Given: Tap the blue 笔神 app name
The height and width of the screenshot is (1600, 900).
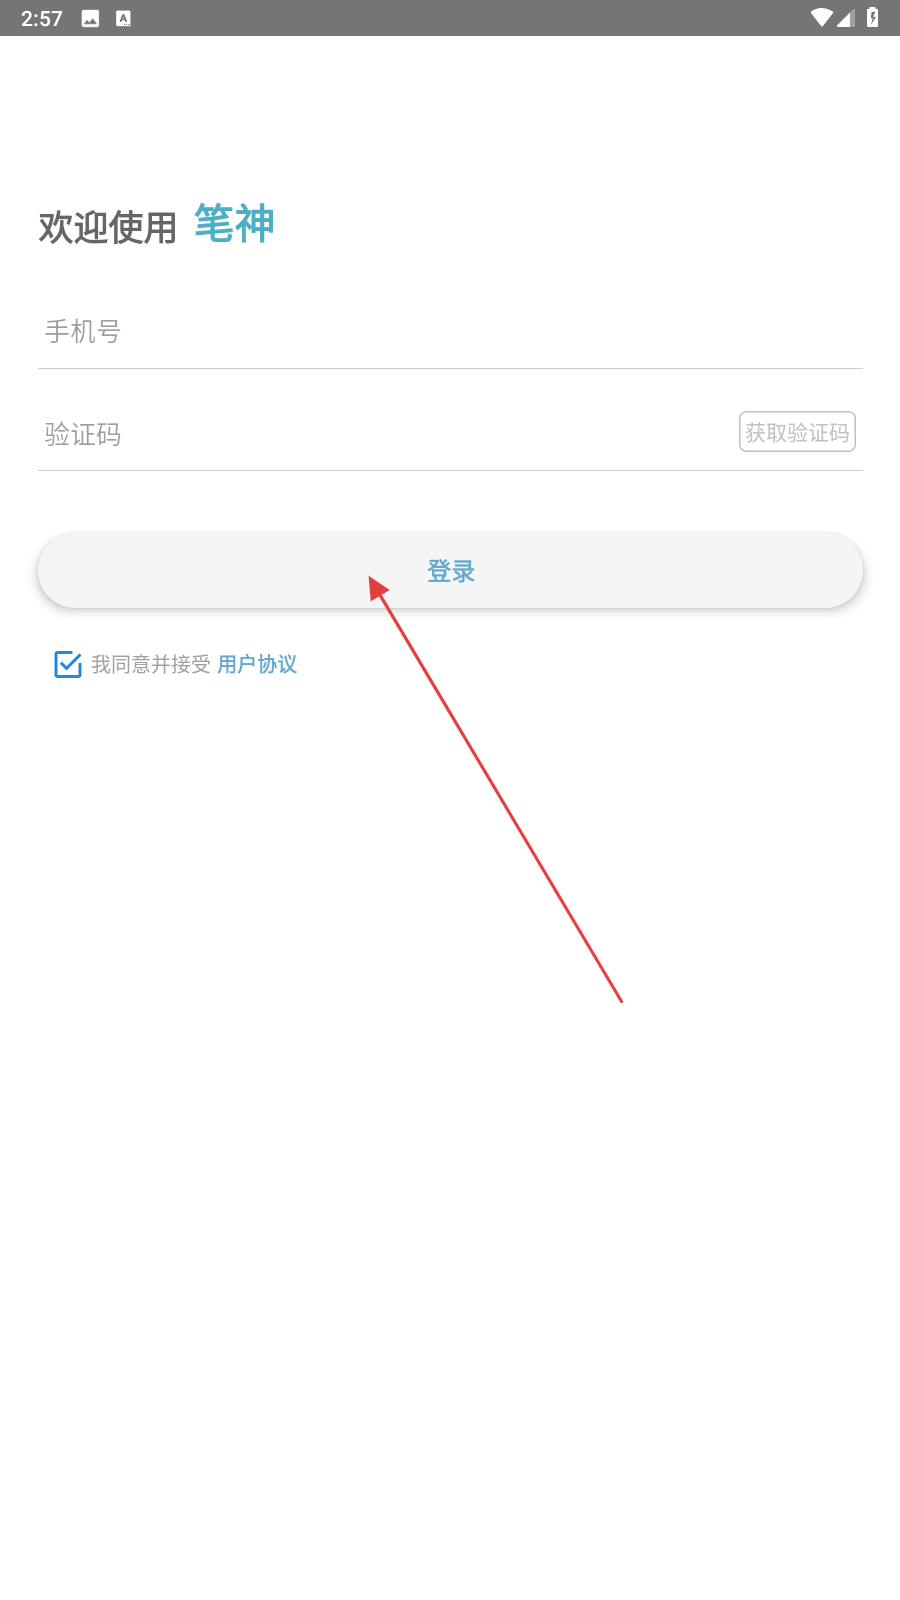Looking at the screenshot, I should coord(234,224).
